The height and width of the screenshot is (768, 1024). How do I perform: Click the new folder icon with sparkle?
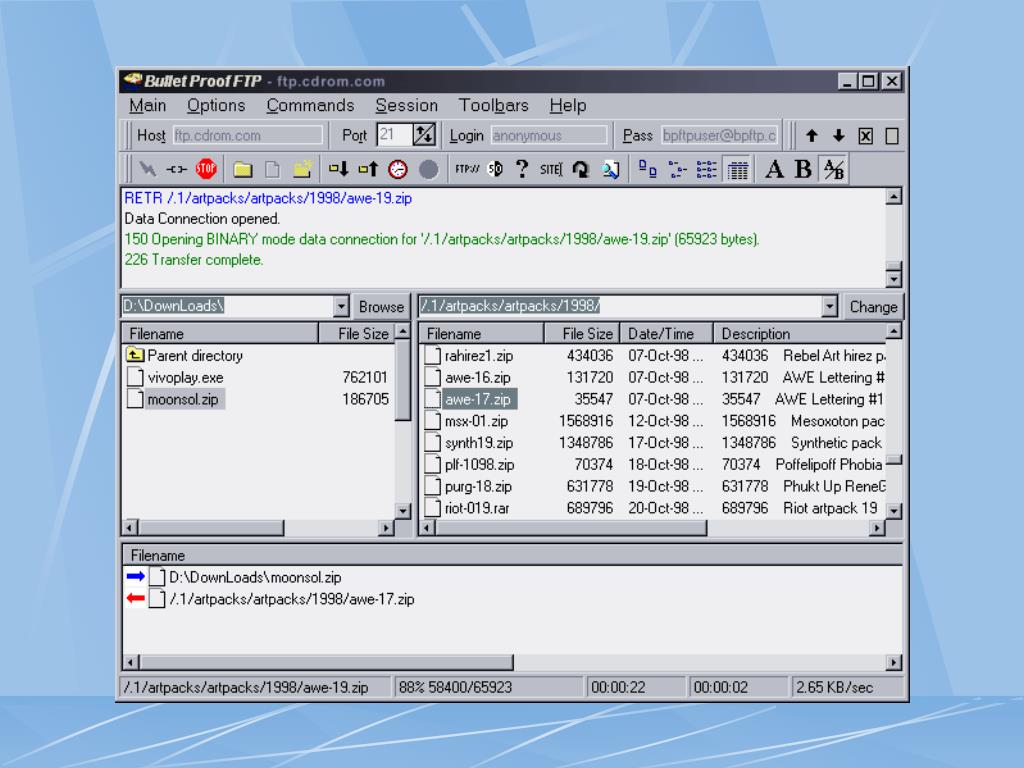[x=302, y=170]
